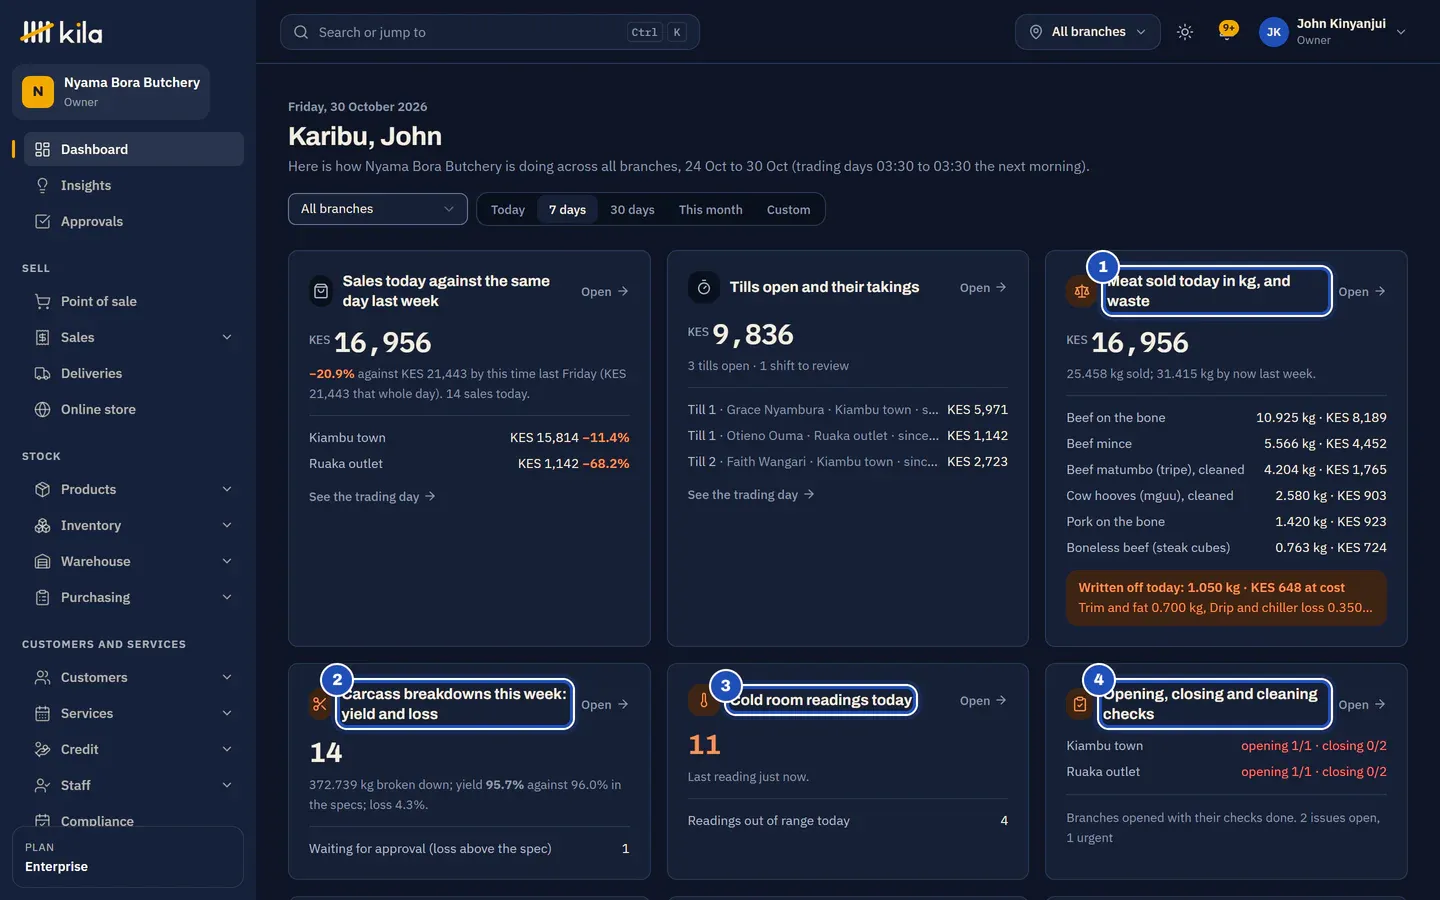Click the Inventory boxes icon
The image size is (1440, 900).
(x=42, y=525)
